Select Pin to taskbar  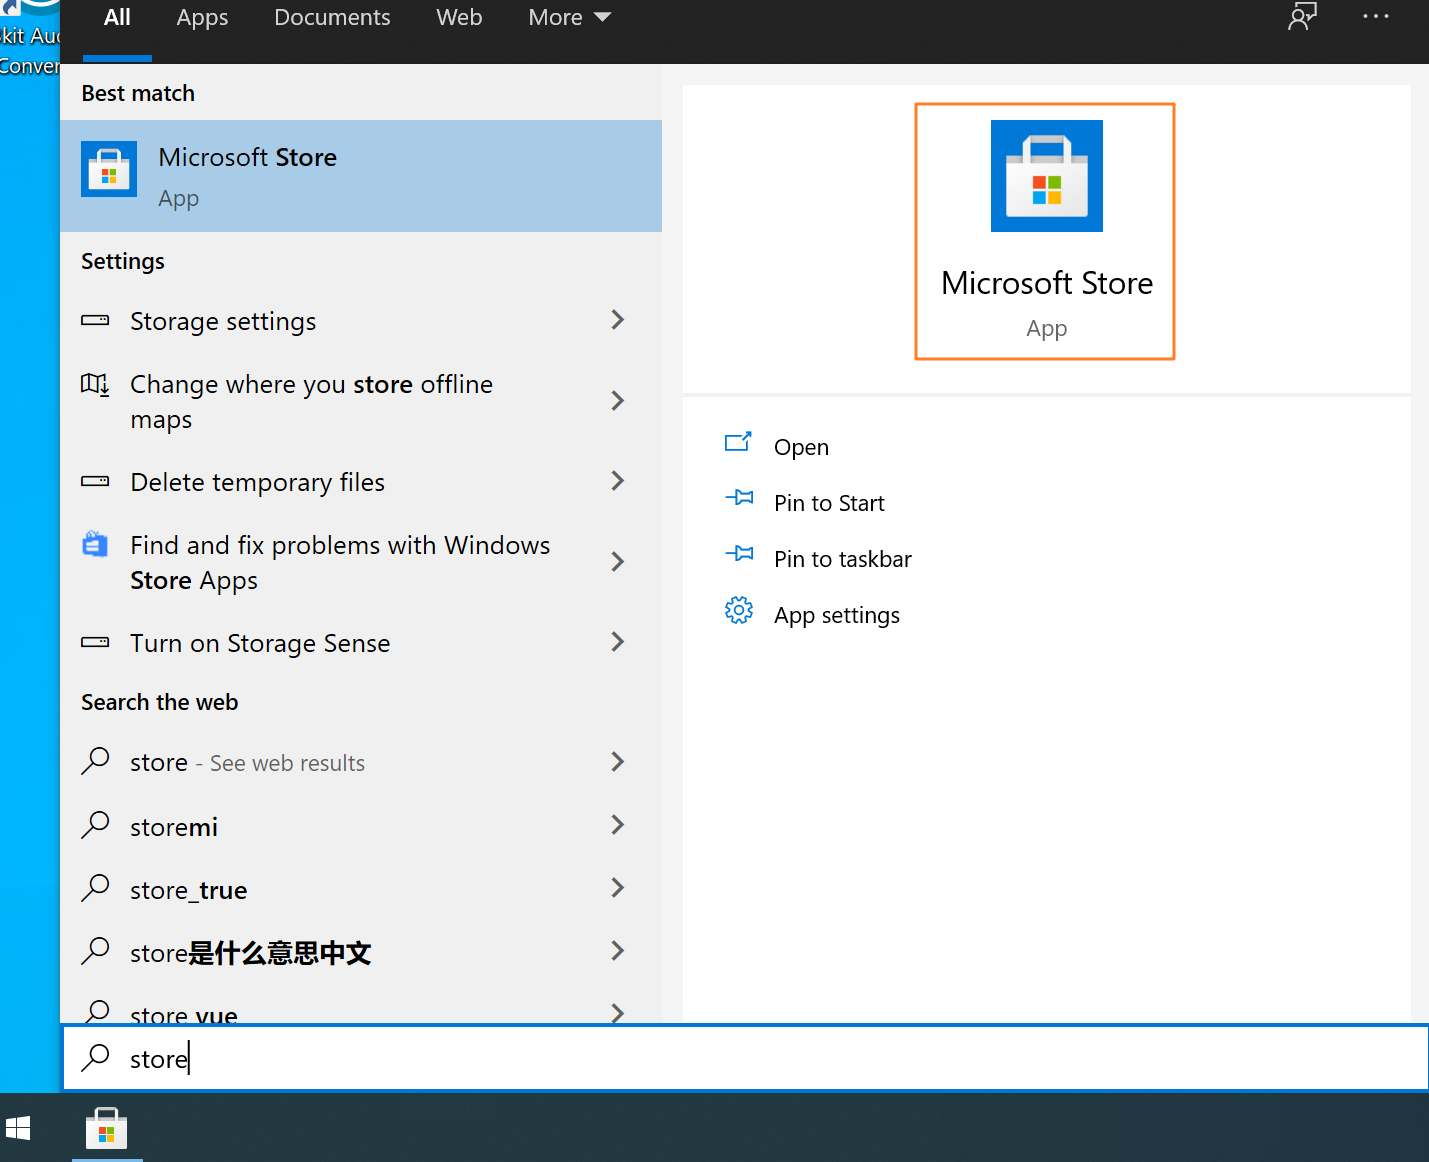(x=842, y=559)
